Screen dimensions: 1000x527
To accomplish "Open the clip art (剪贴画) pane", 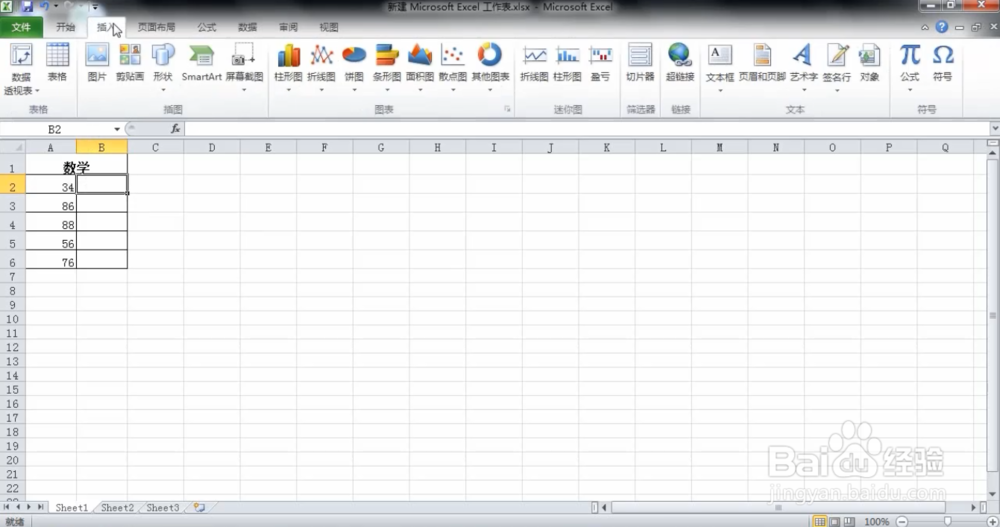I will coord(129,63).
